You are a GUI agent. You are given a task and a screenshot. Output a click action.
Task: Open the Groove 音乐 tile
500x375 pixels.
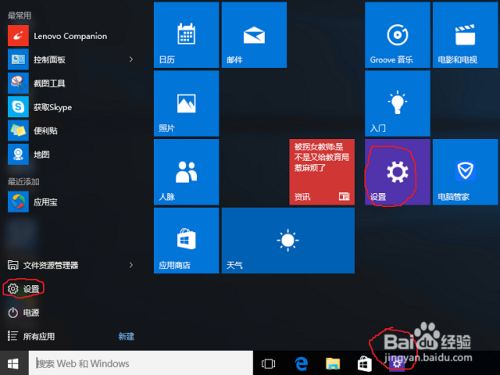point(397,35)
